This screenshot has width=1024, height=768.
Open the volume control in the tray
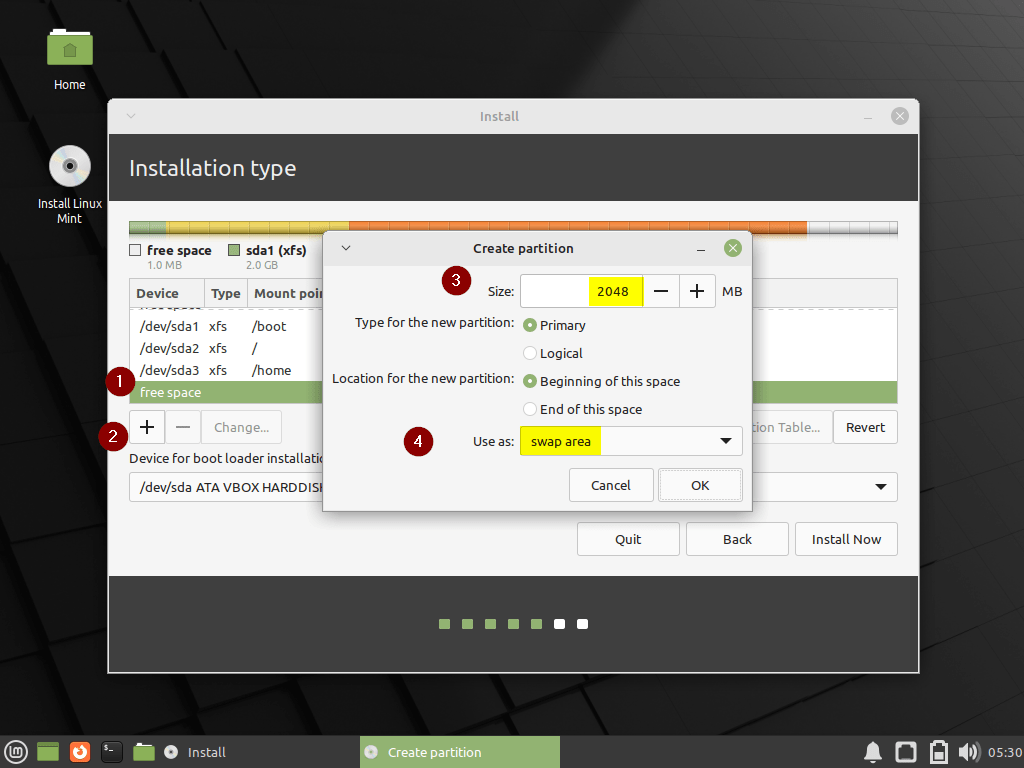[968, 751]
